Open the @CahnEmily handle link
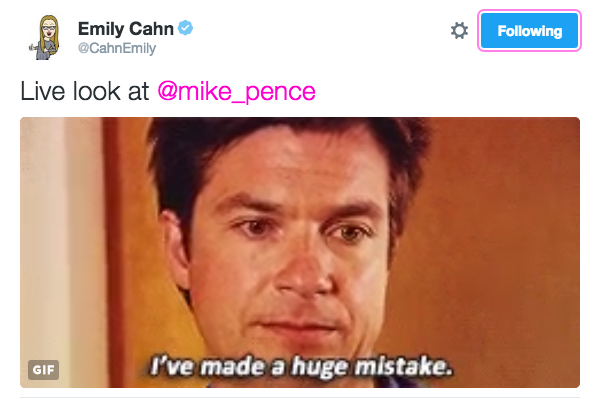 [x=117, y=48]
